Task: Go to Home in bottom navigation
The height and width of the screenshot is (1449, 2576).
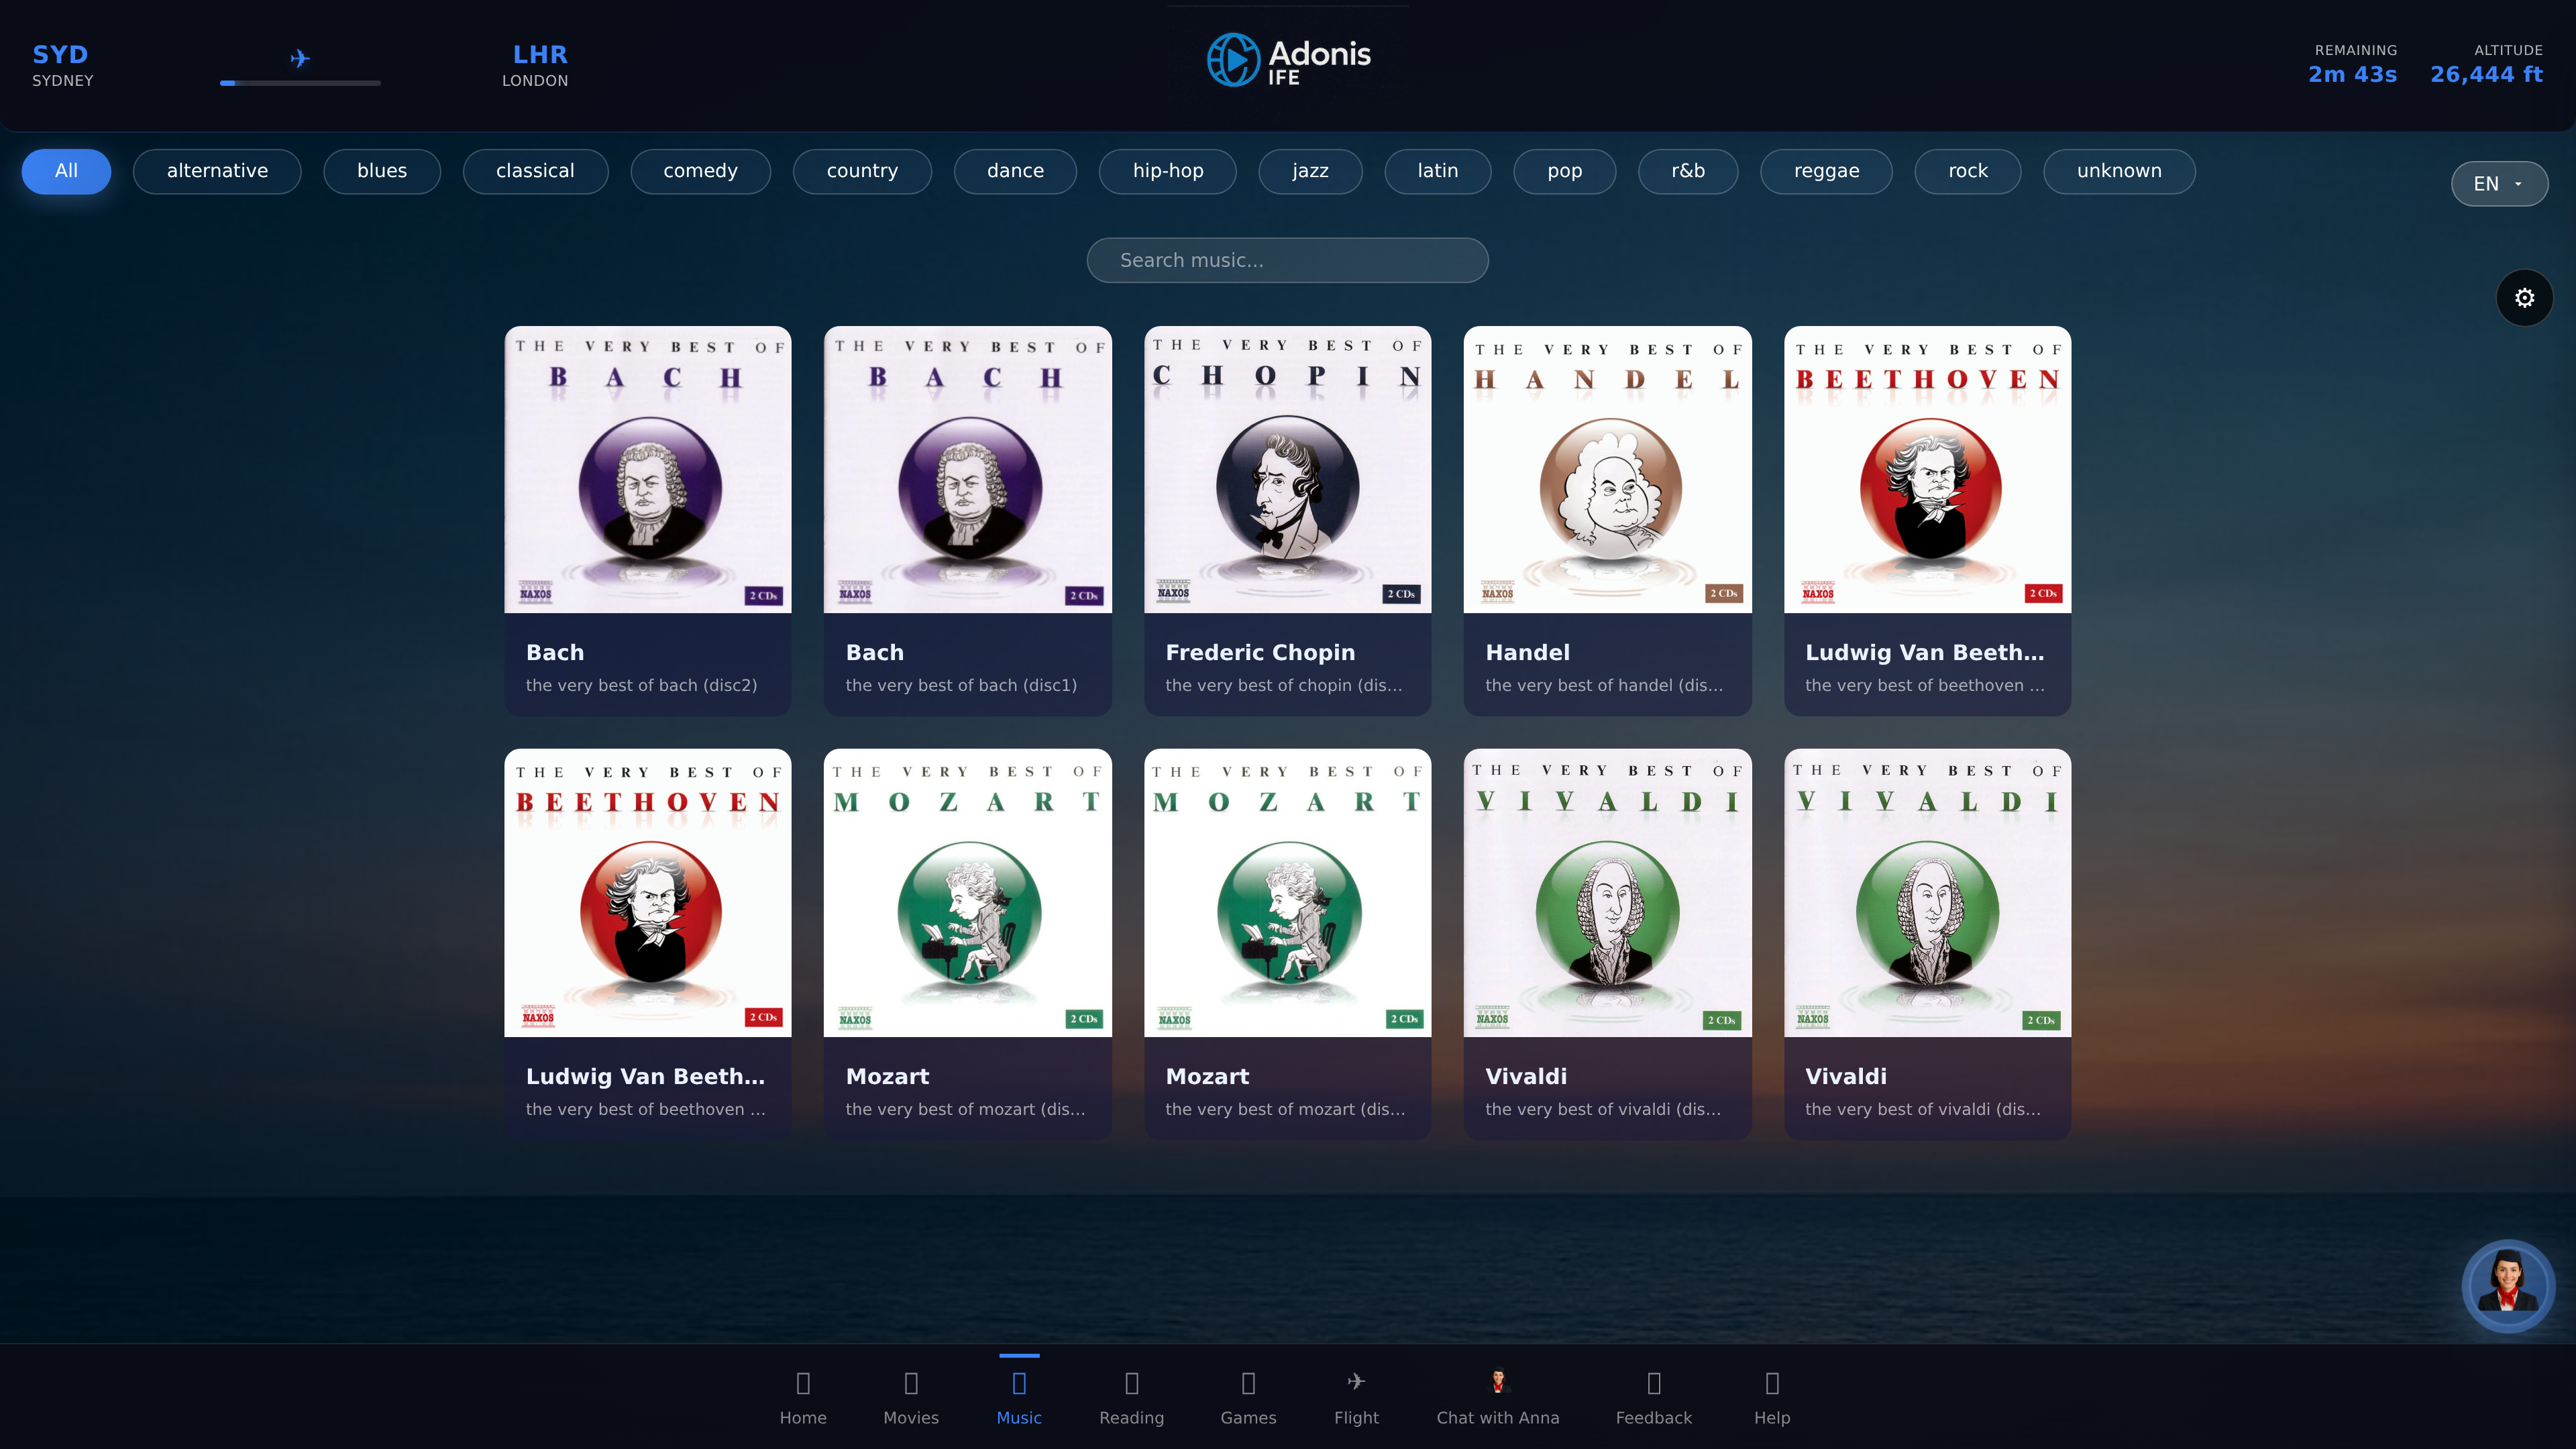Action: (803, 1397)
